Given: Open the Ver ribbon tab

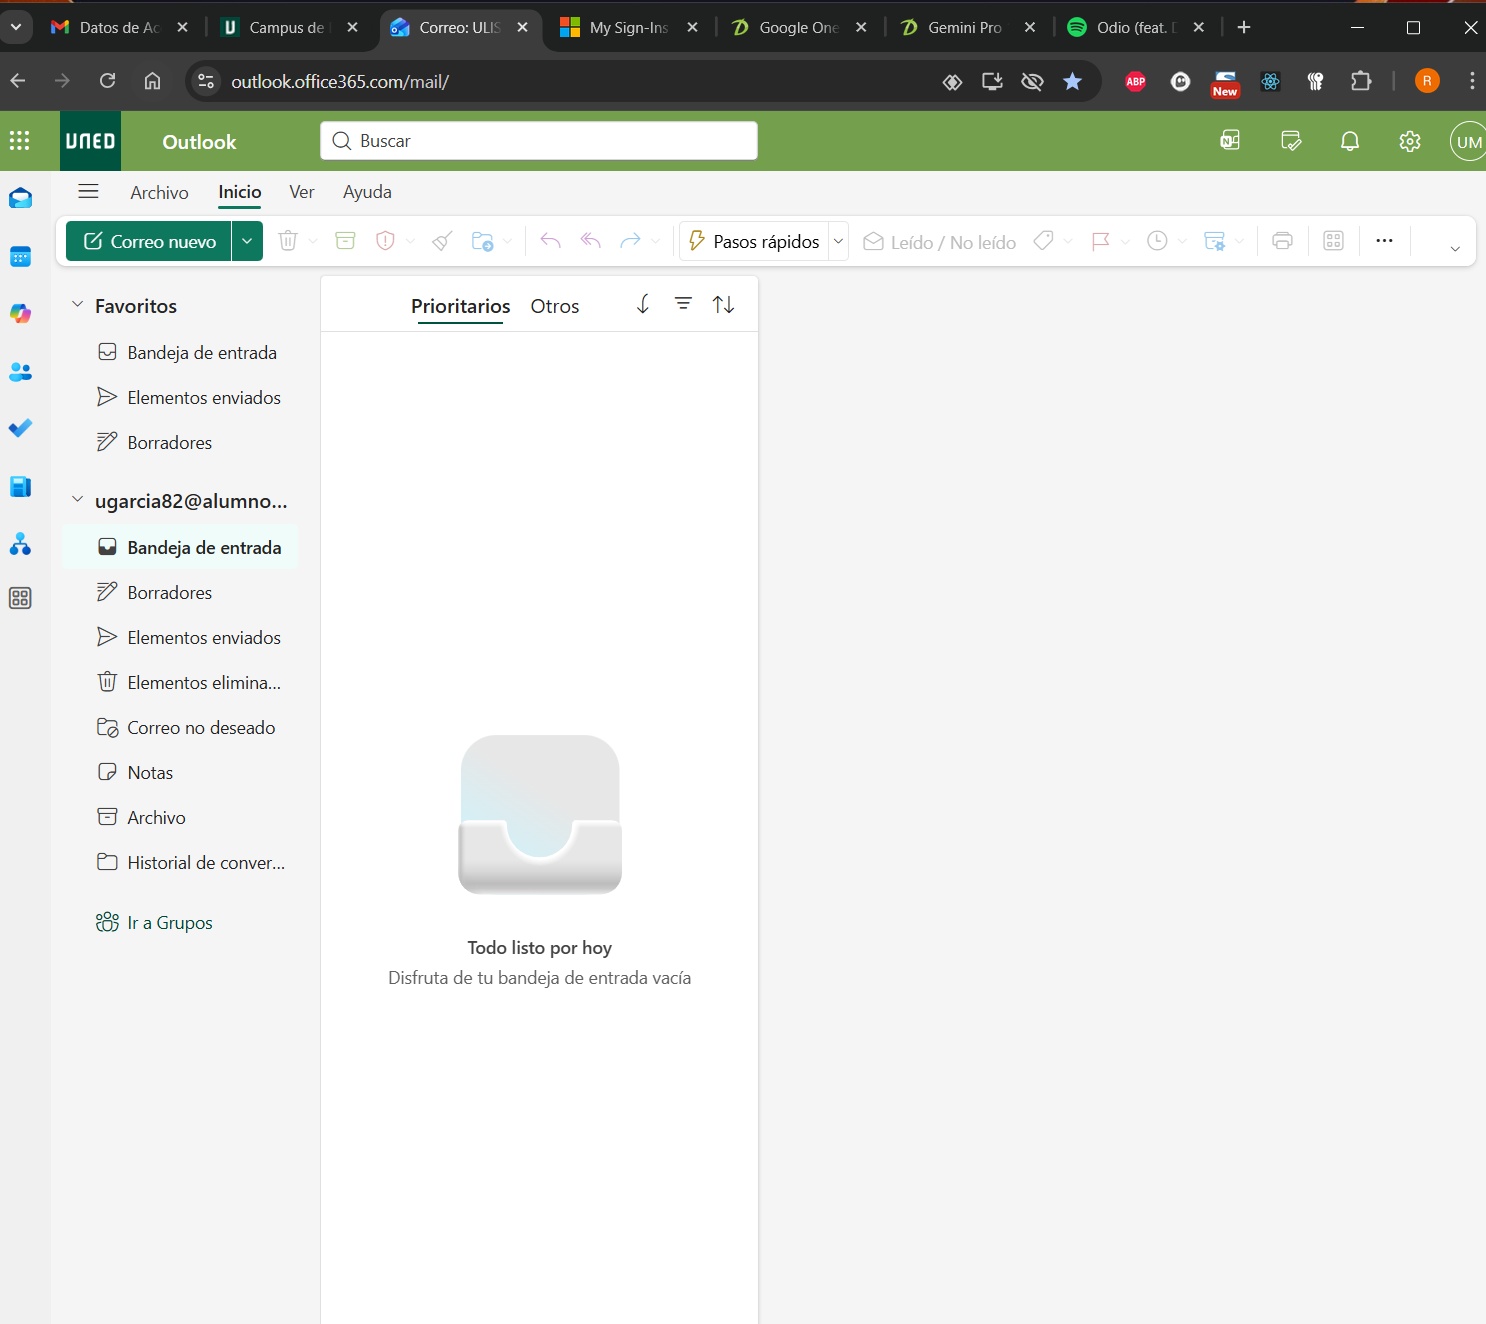Looking at the screenshot, I should (x=301, y=192).
